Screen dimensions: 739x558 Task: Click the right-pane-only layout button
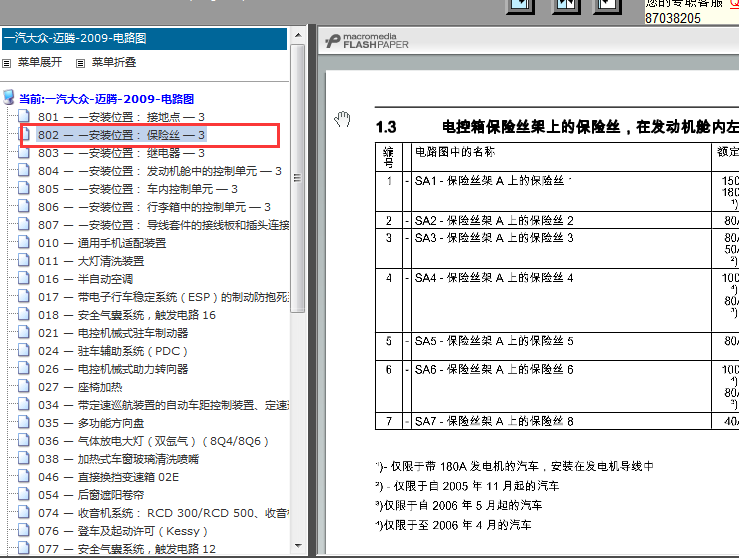tap(607, 7)
